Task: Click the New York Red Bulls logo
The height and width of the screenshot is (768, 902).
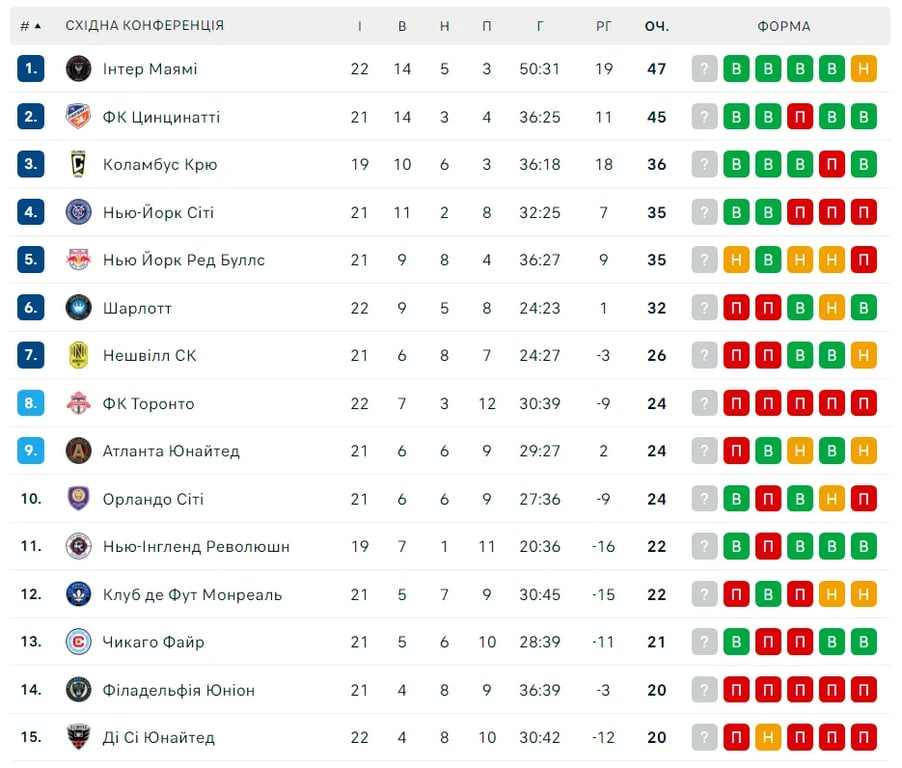Action: [x=79, y=260]
